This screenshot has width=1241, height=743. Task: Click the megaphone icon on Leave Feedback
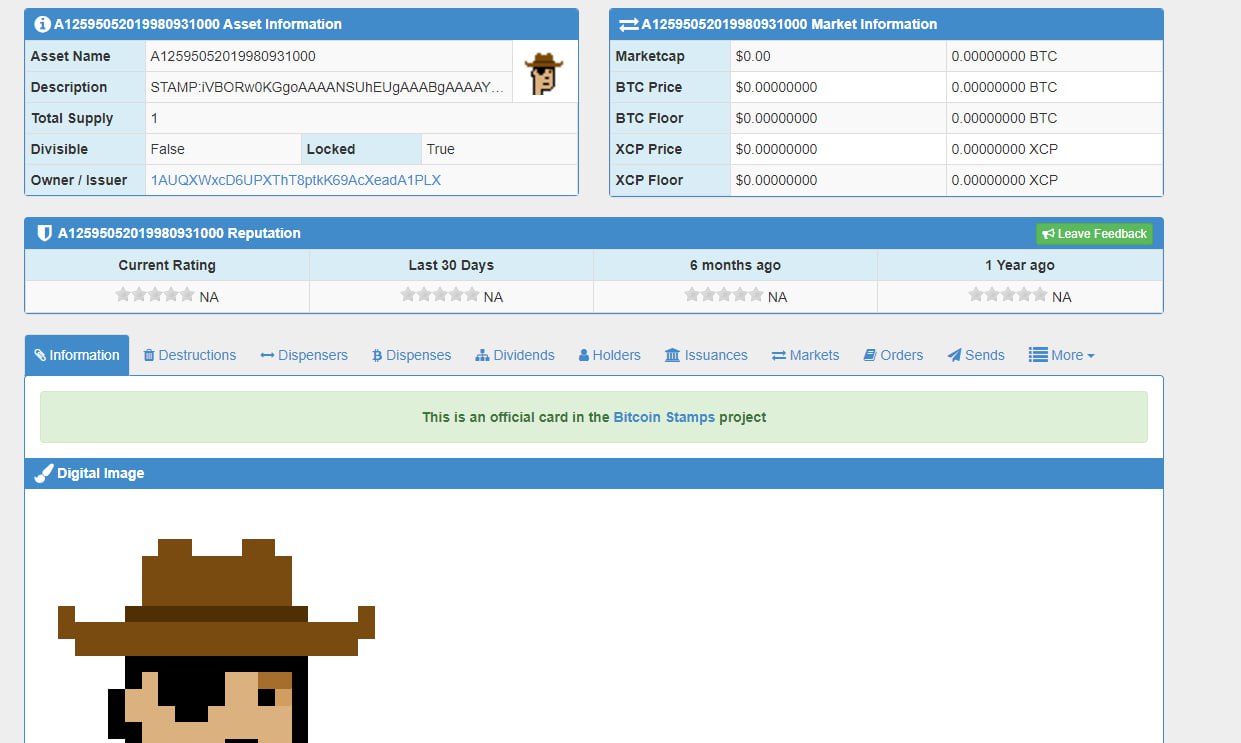tap(1048, 234)
